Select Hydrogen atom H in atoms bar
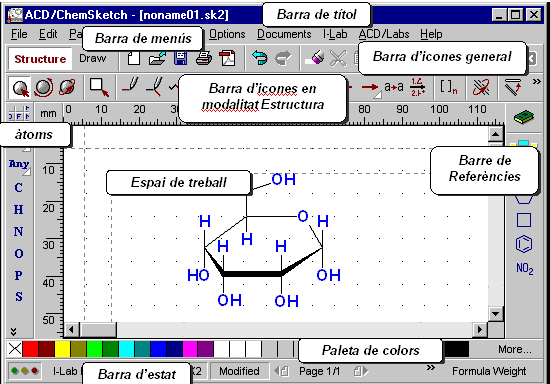This screenshot has height=384, width=550. tap(19, 210)
